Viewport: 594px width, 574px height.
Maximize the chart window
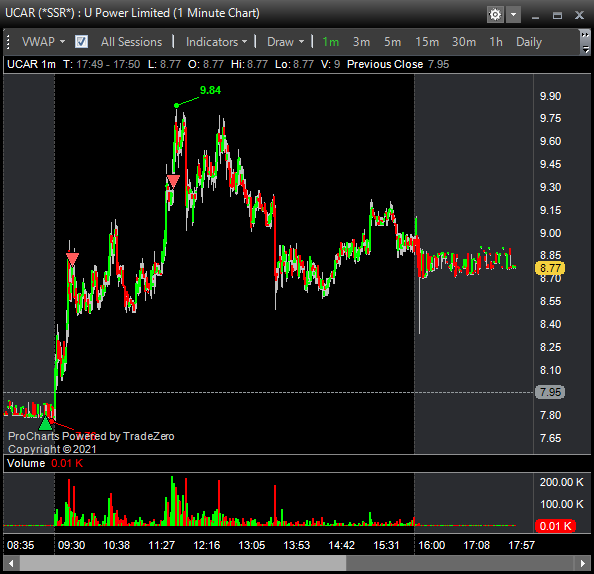[x=557, y=16]
